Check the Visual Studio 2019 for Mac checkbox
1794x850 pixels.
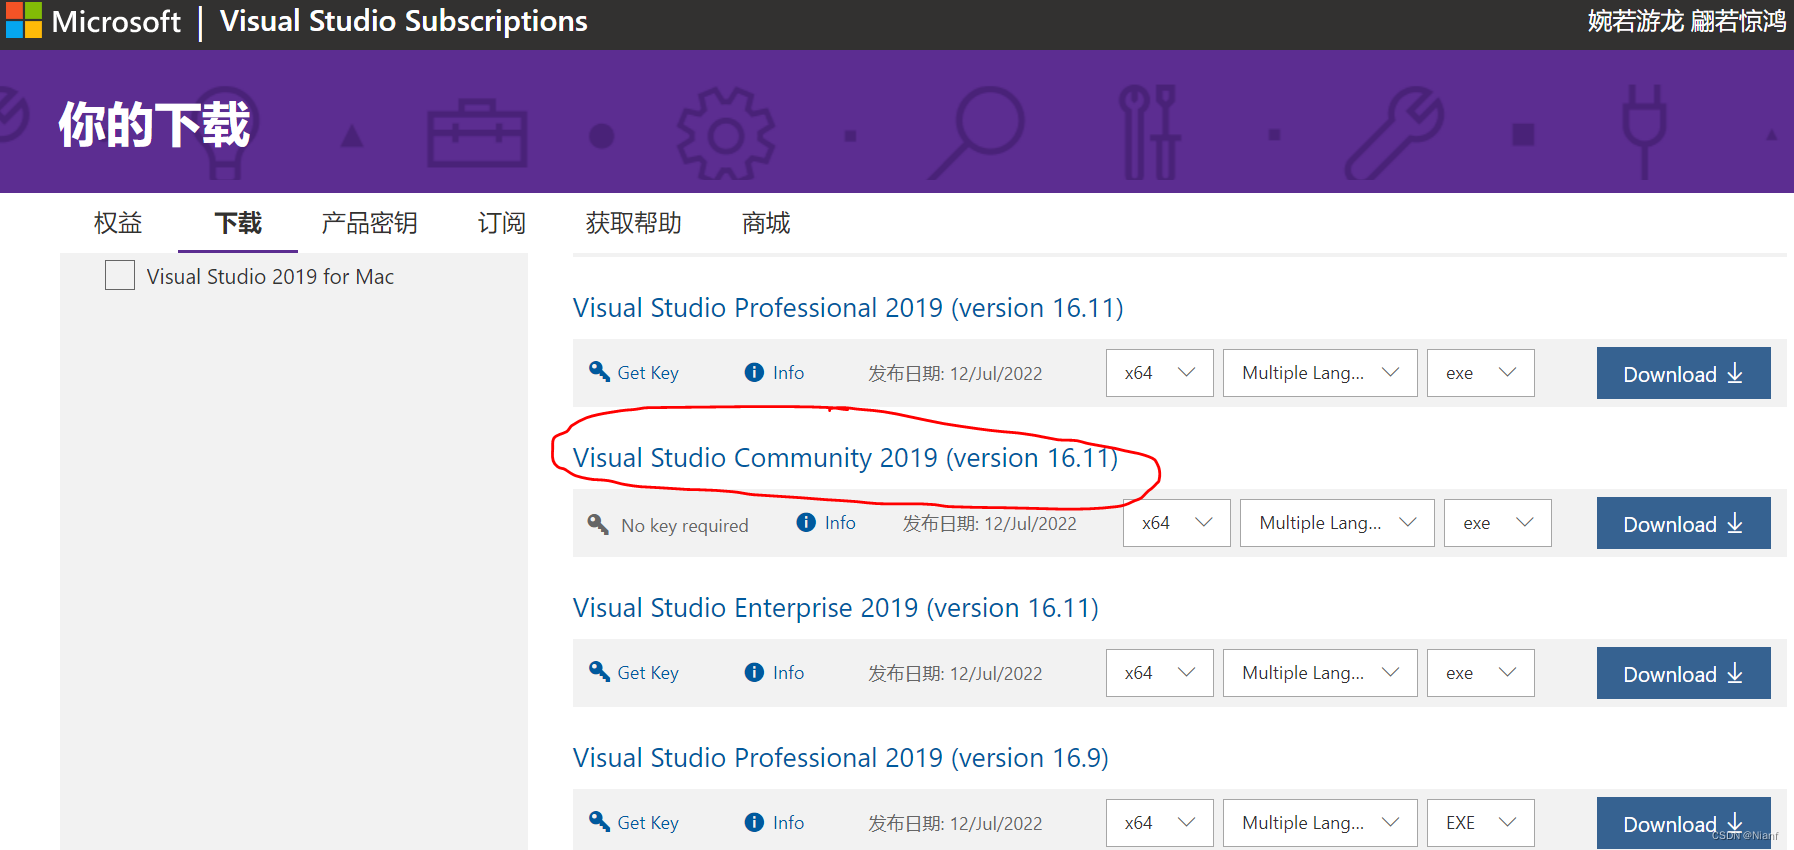click(120, 275)
